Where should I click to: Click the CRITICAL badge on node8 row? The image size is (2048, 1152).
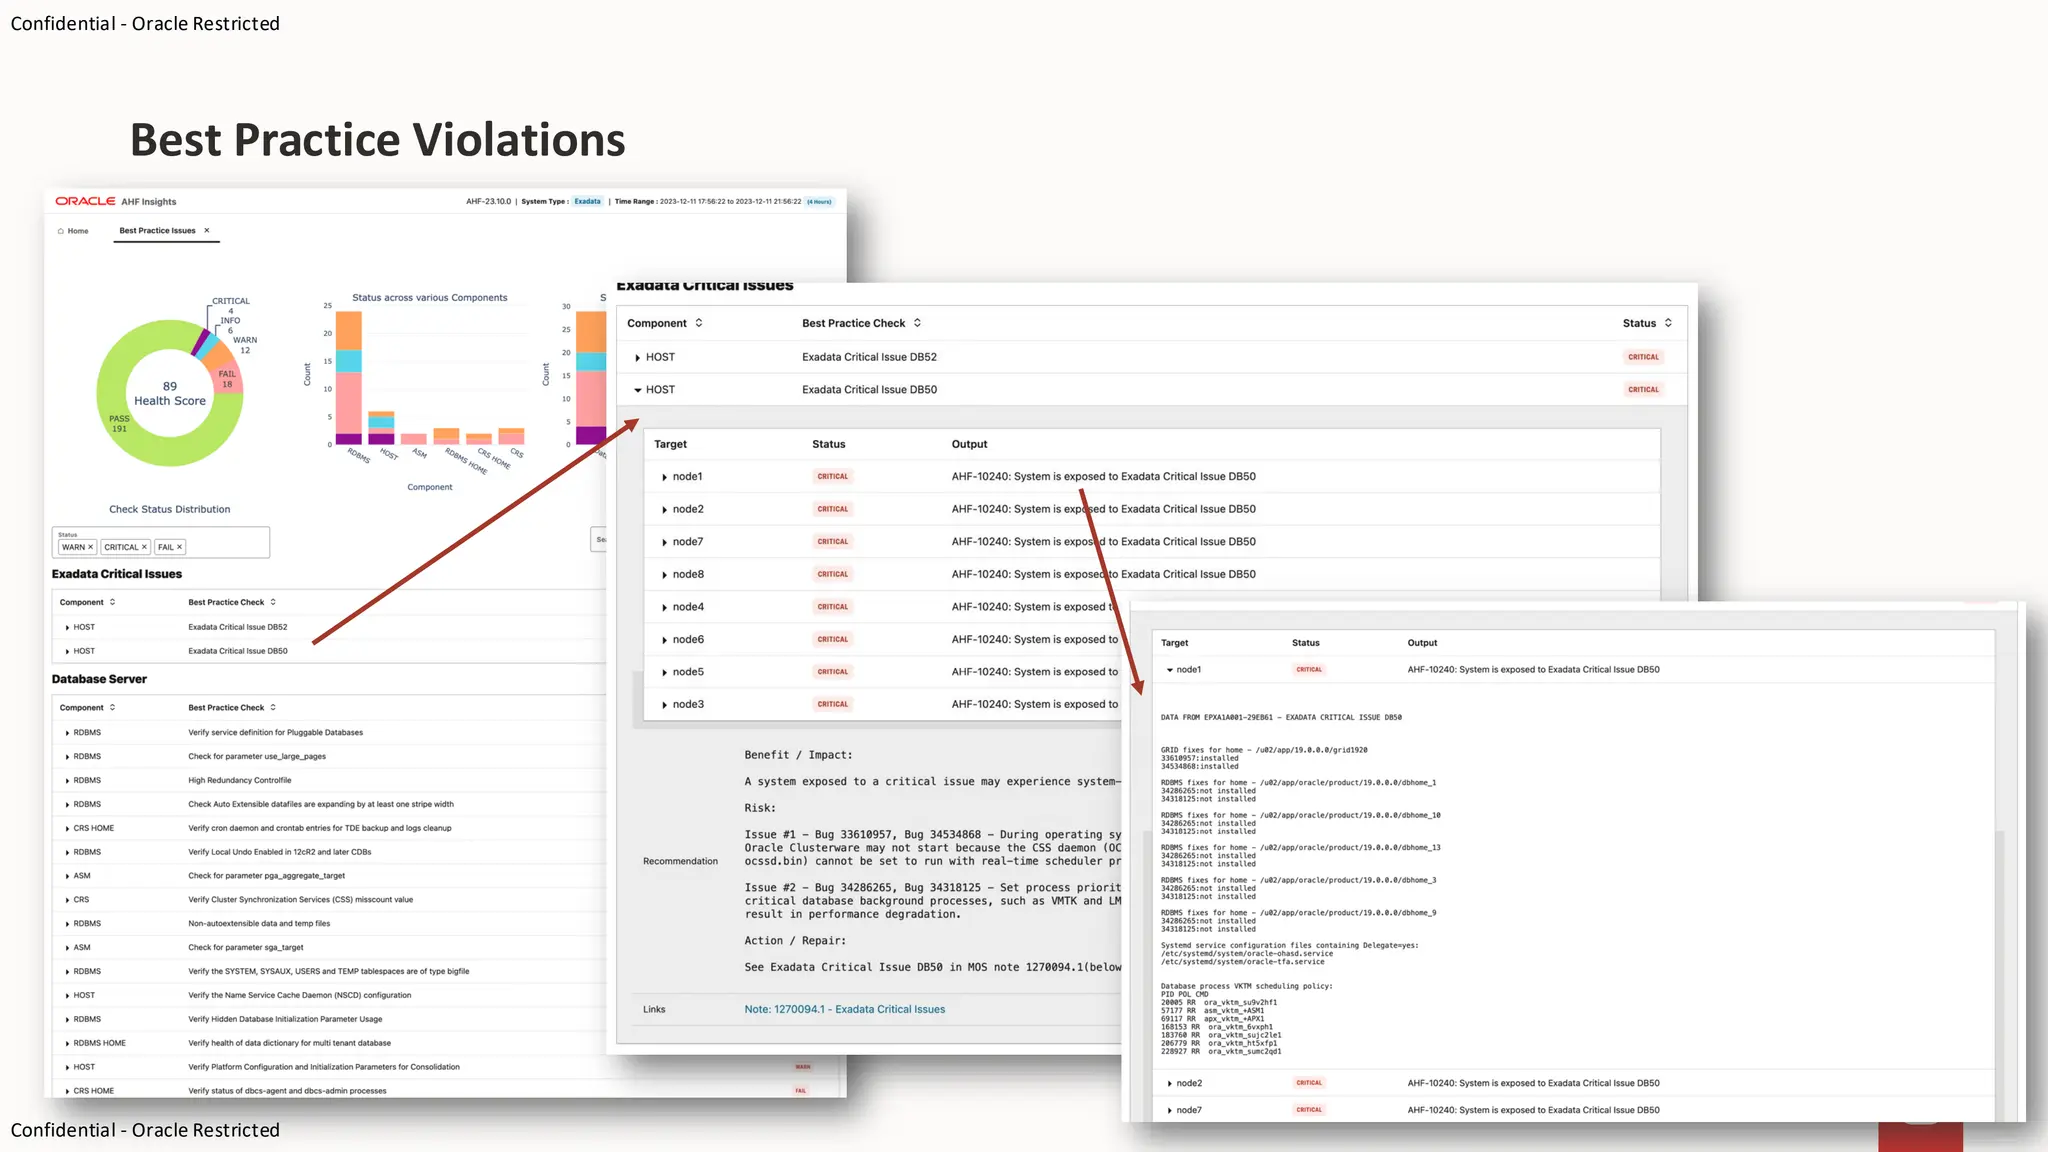click(x=832, y=574)
